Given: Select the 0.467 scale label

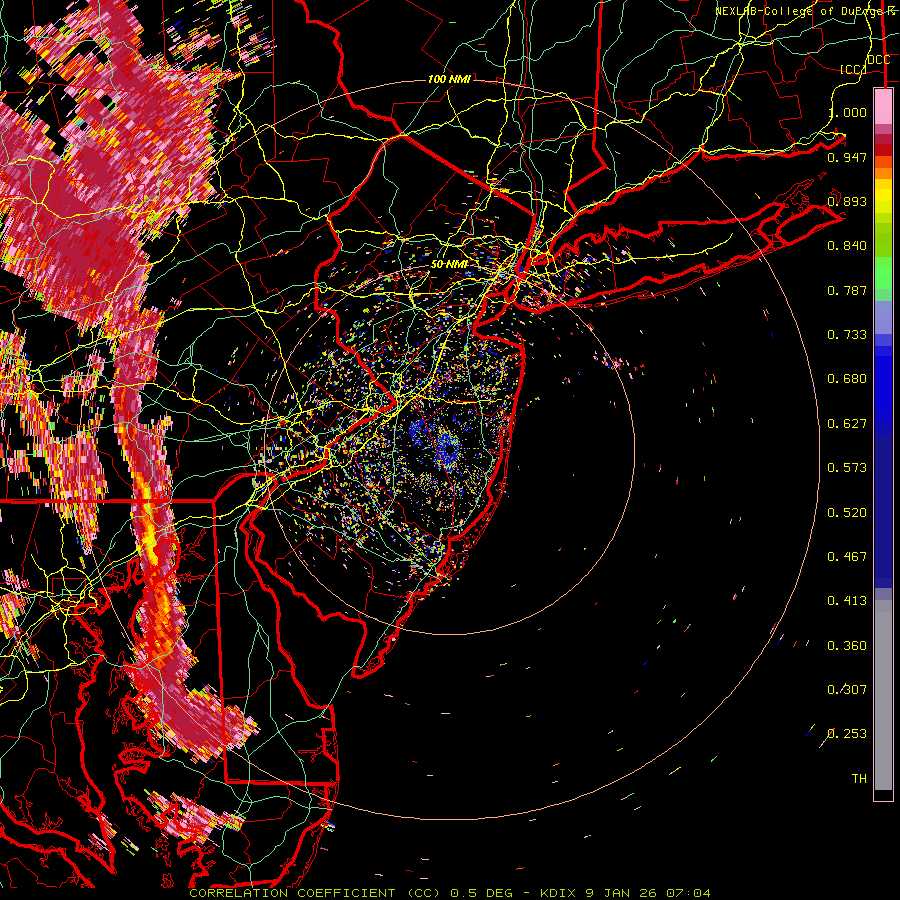Looking at the screenshot, I should (x=847, y=557).
